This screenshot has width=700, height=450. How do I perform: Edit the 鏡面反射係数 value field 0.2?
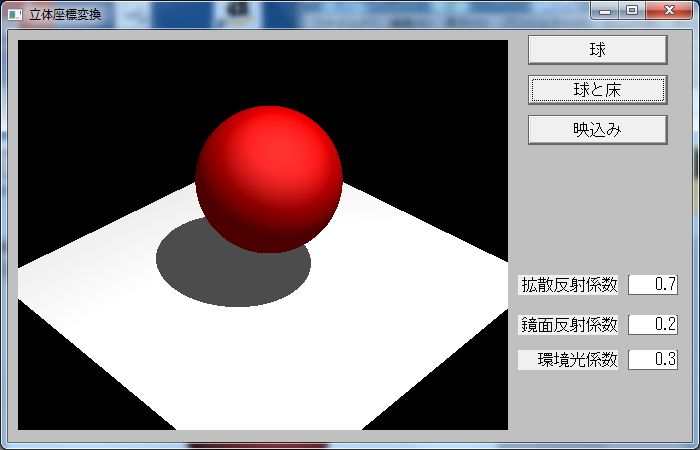[653, 325]
